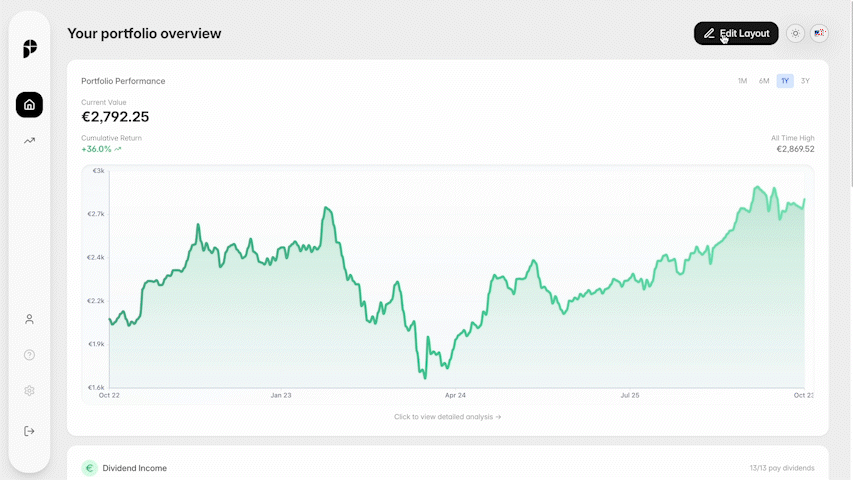Click the 'Click to view detailed analysis' link
Viewport: 854px width, 480px height.
447,417
